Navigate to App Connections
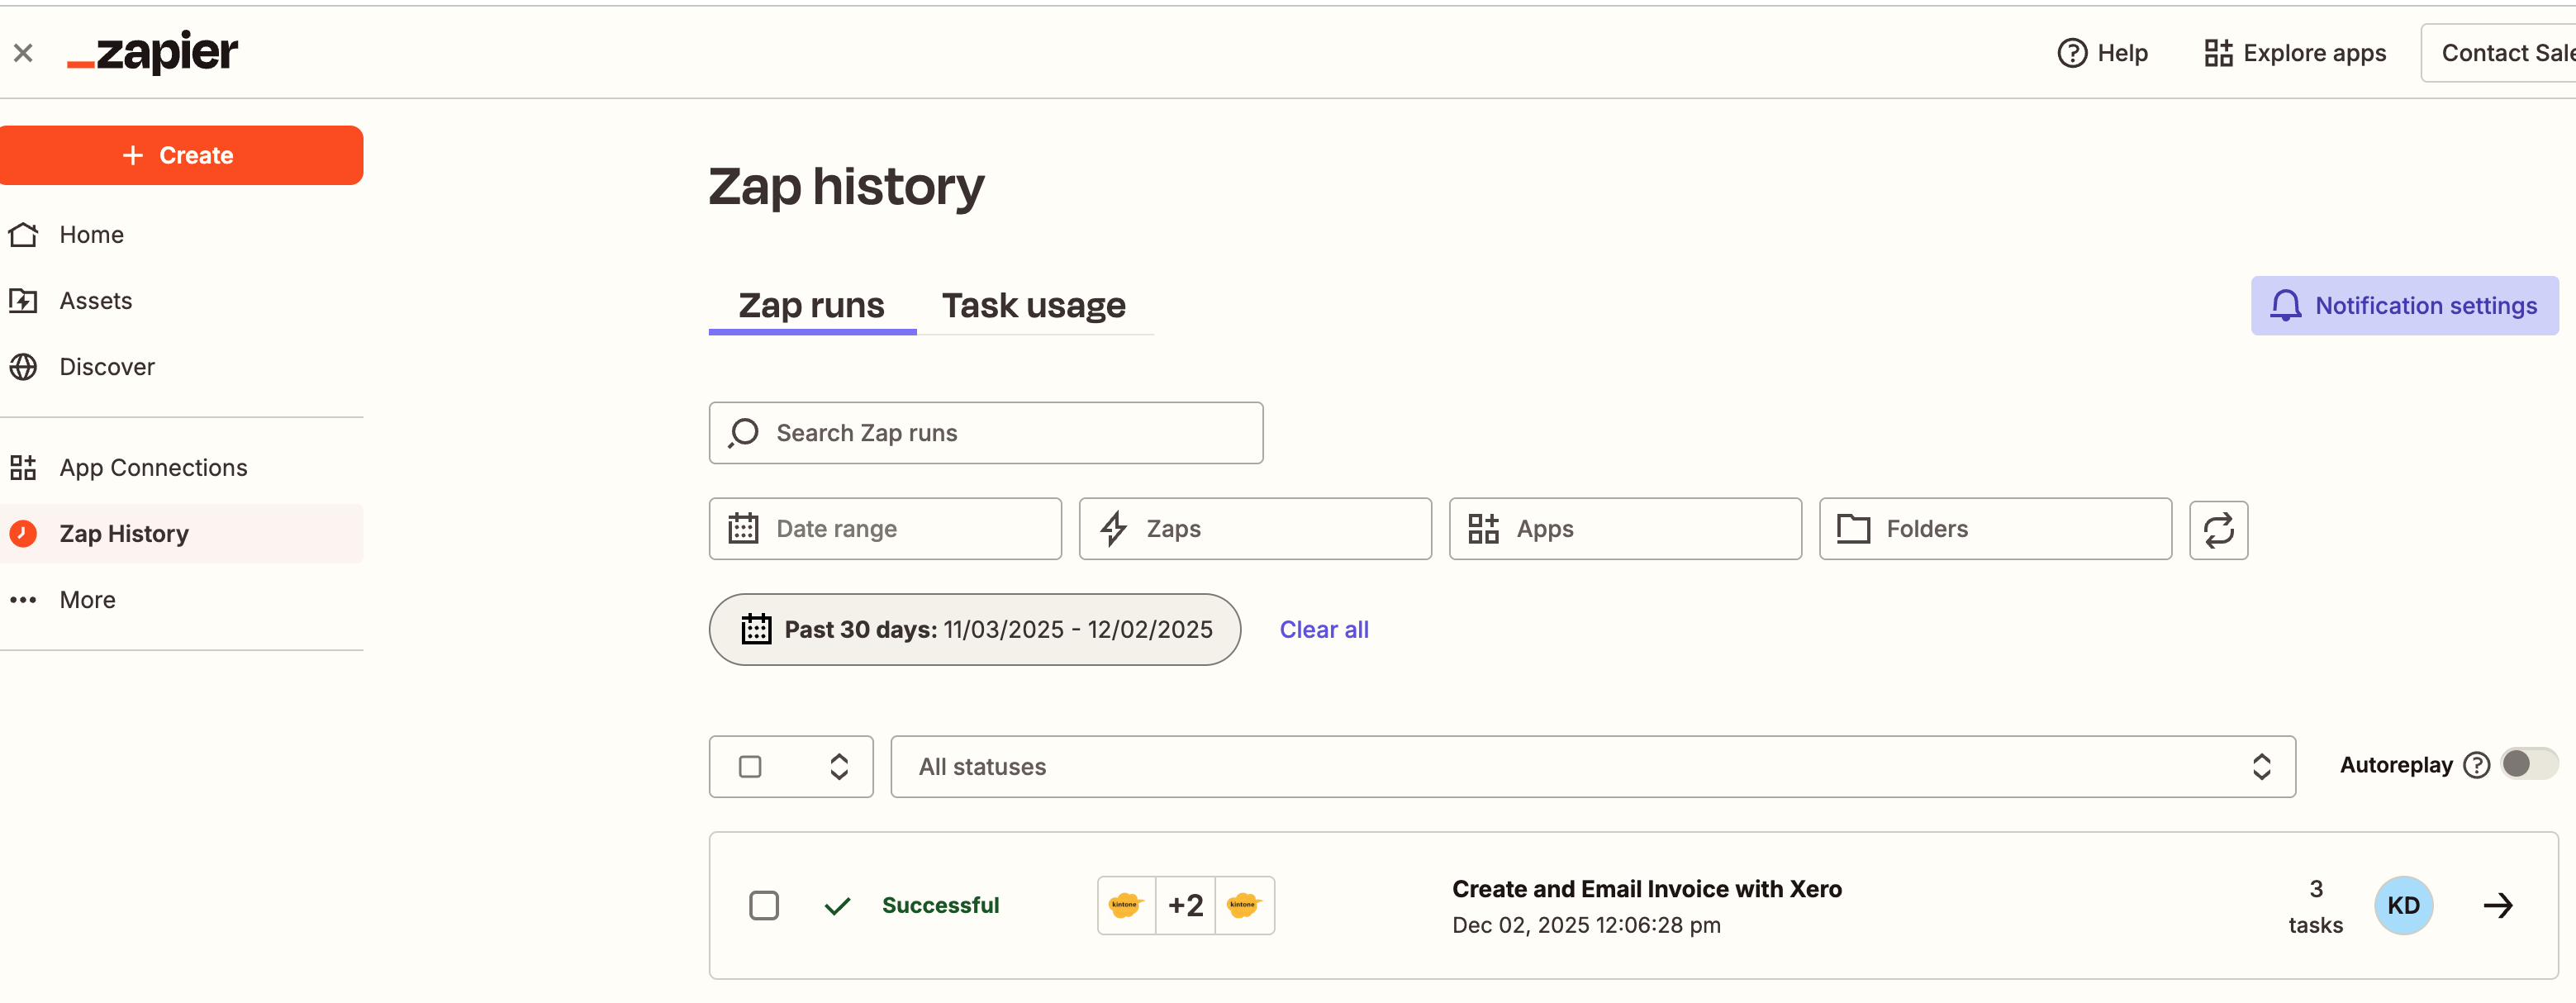Screen dimensions: 2576x1003 (152, 467)
